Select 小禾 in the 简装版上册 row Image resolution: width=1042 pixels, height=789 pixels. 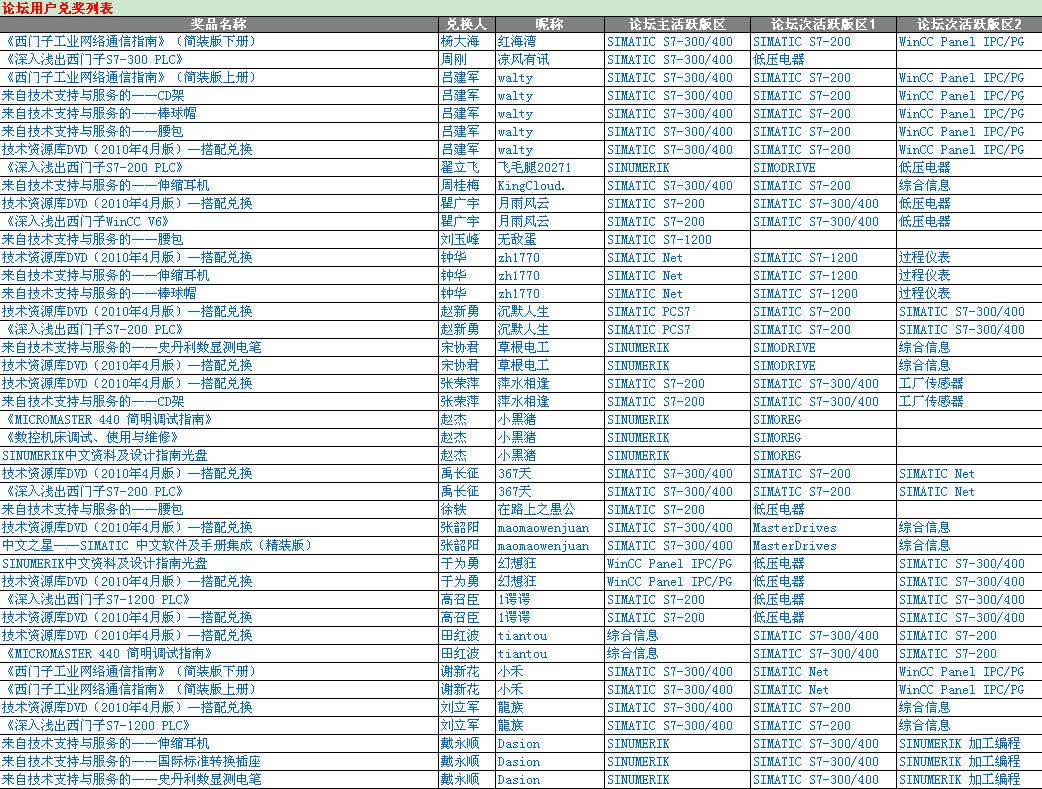pyautogui.click(x=510, y=689)
